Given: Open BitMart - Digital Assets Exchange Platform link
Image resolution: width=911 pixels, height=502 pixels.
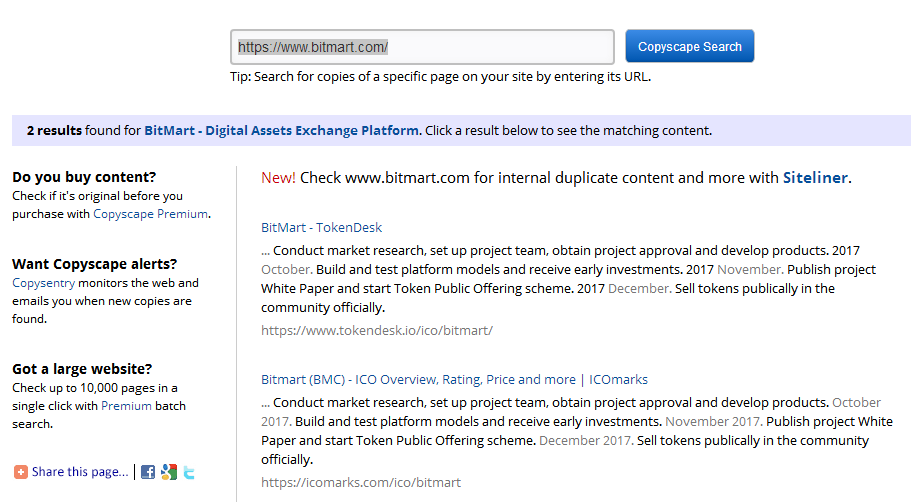Looking at the screenshot, I should click(x=281, y=130).
